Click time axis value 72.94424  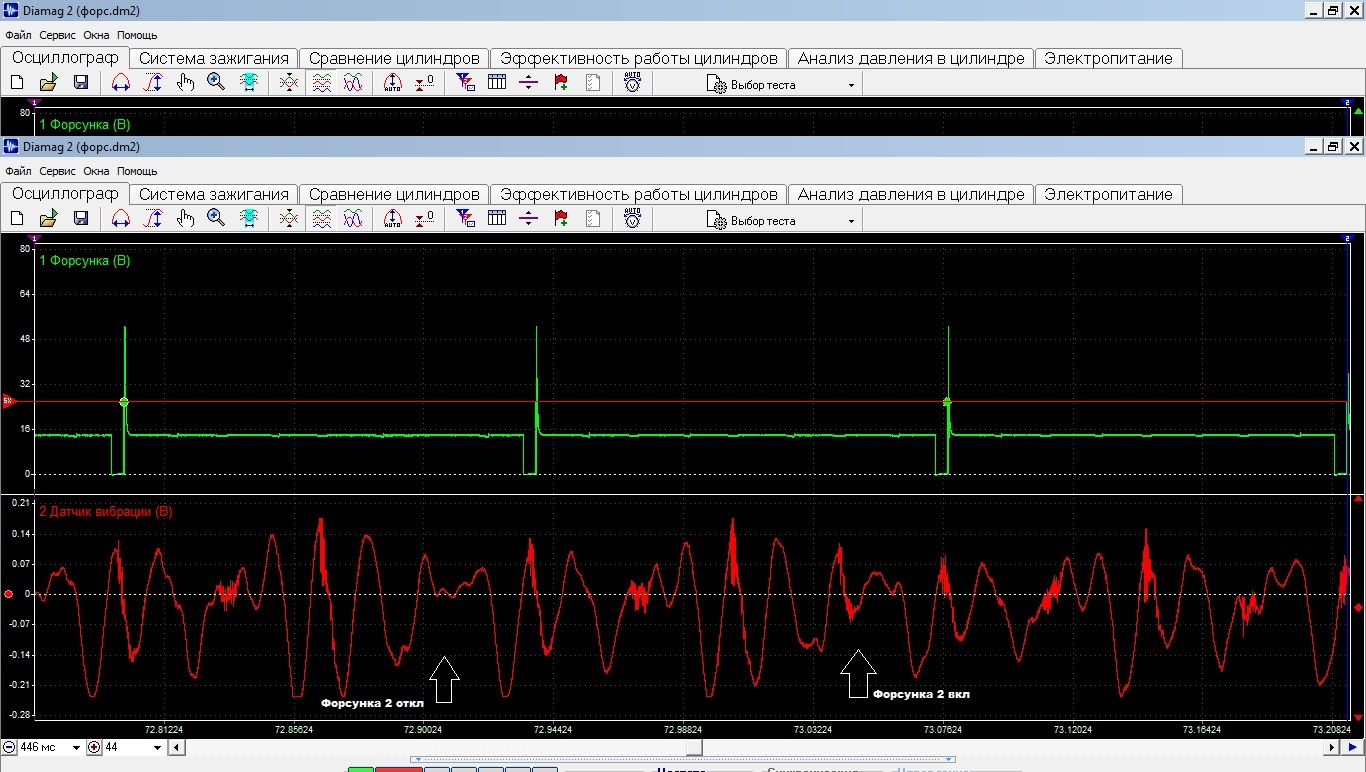[554, 730]
